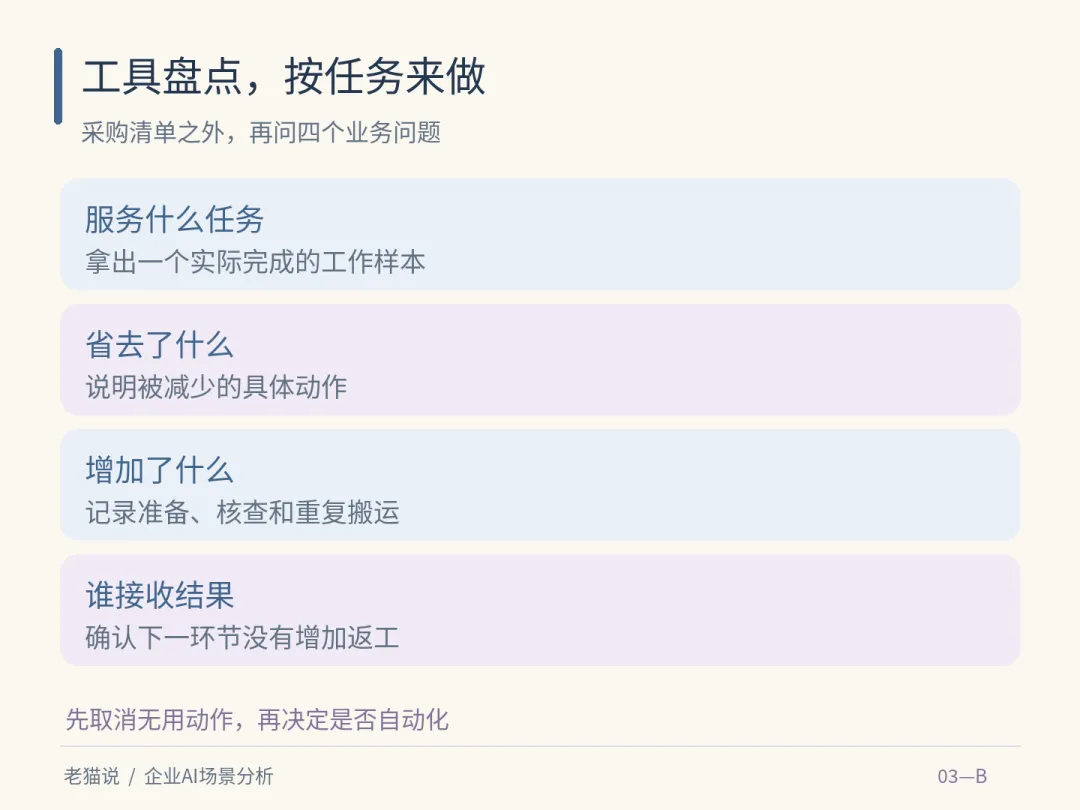This screenshot has width=1080, height=810.
Task: Open the 省去了什么 card
Action: (540, 360)
